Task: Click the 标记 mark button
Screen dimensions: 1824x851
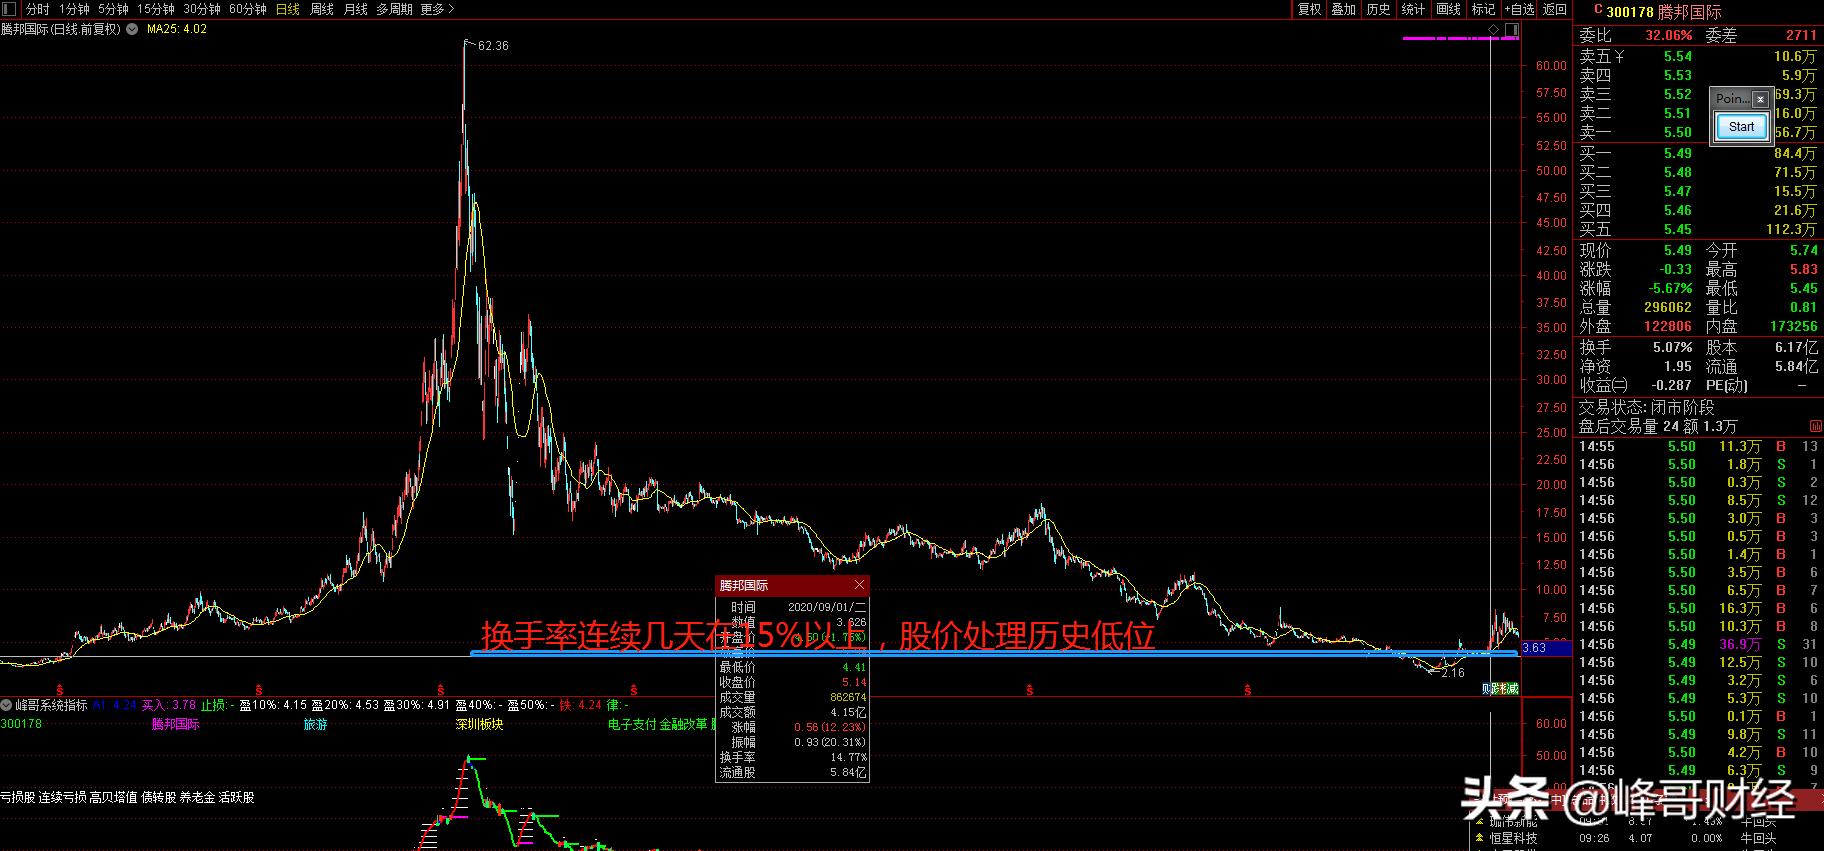Action: pos(1484,9)
